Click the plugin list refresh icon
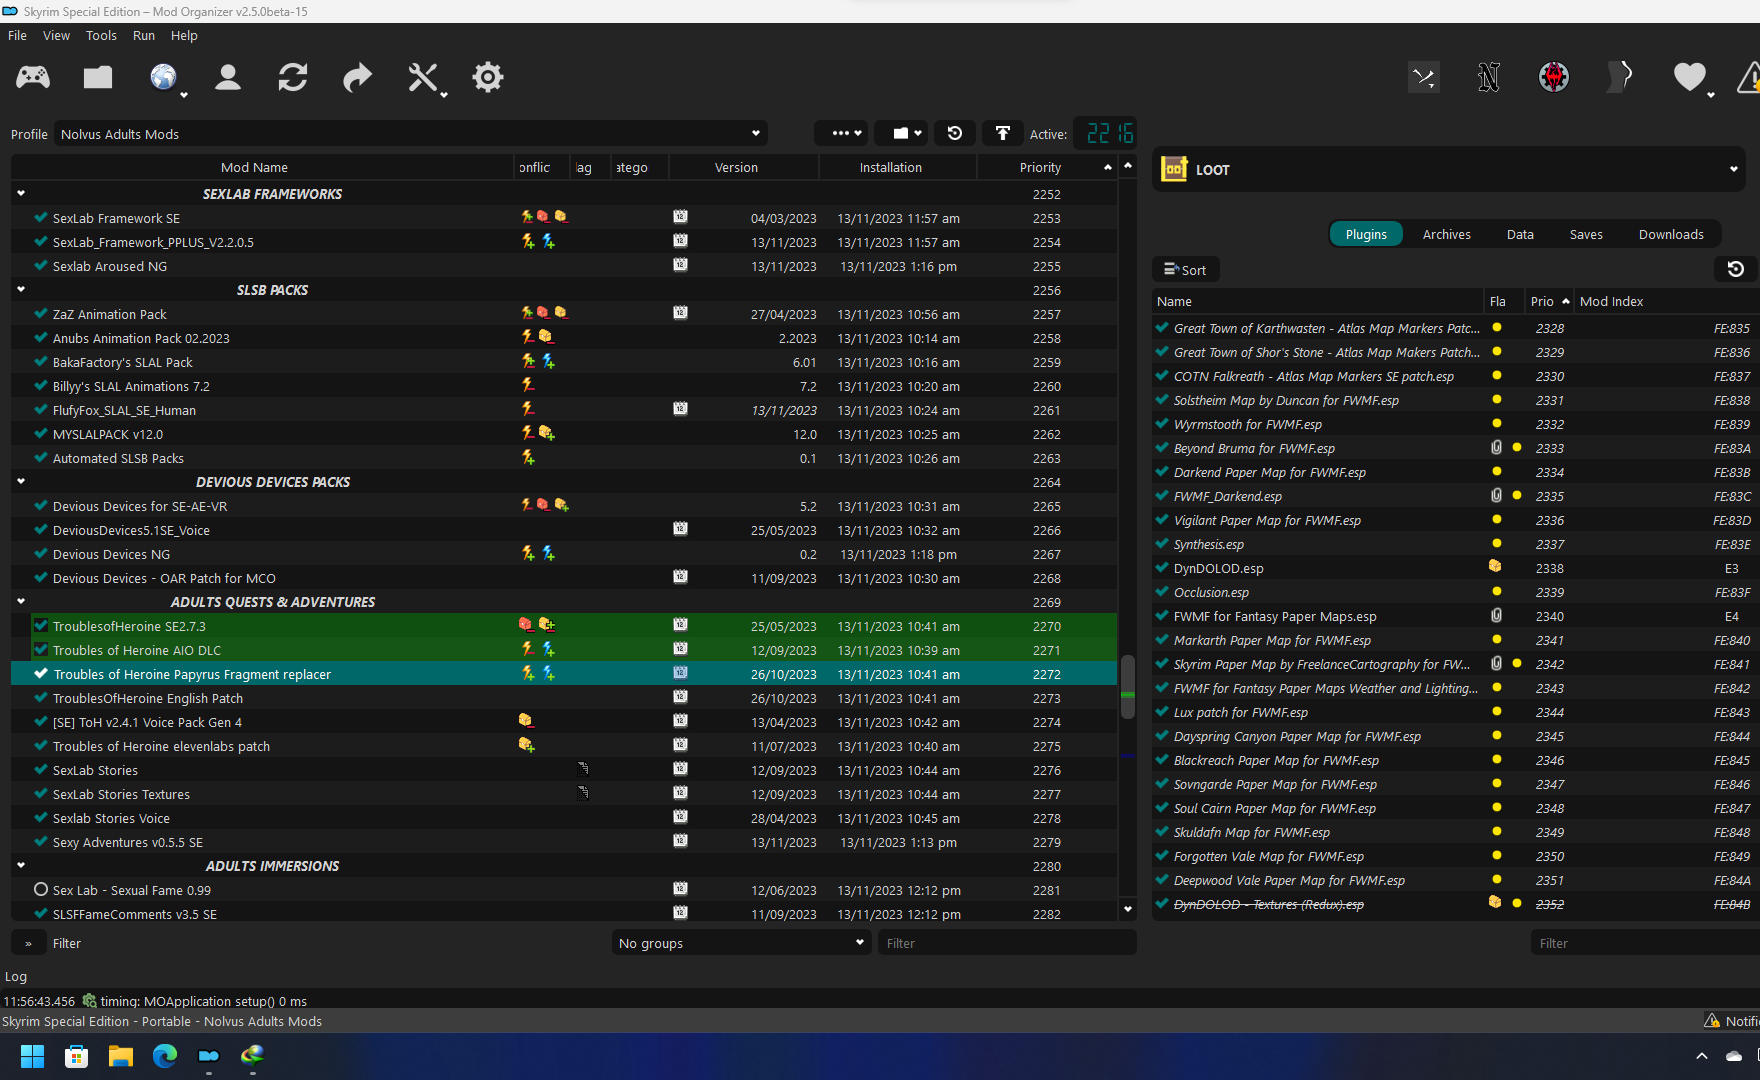Image resolution: width=1760 pixels, height=1080 pixels. (x=1736, y=269)
